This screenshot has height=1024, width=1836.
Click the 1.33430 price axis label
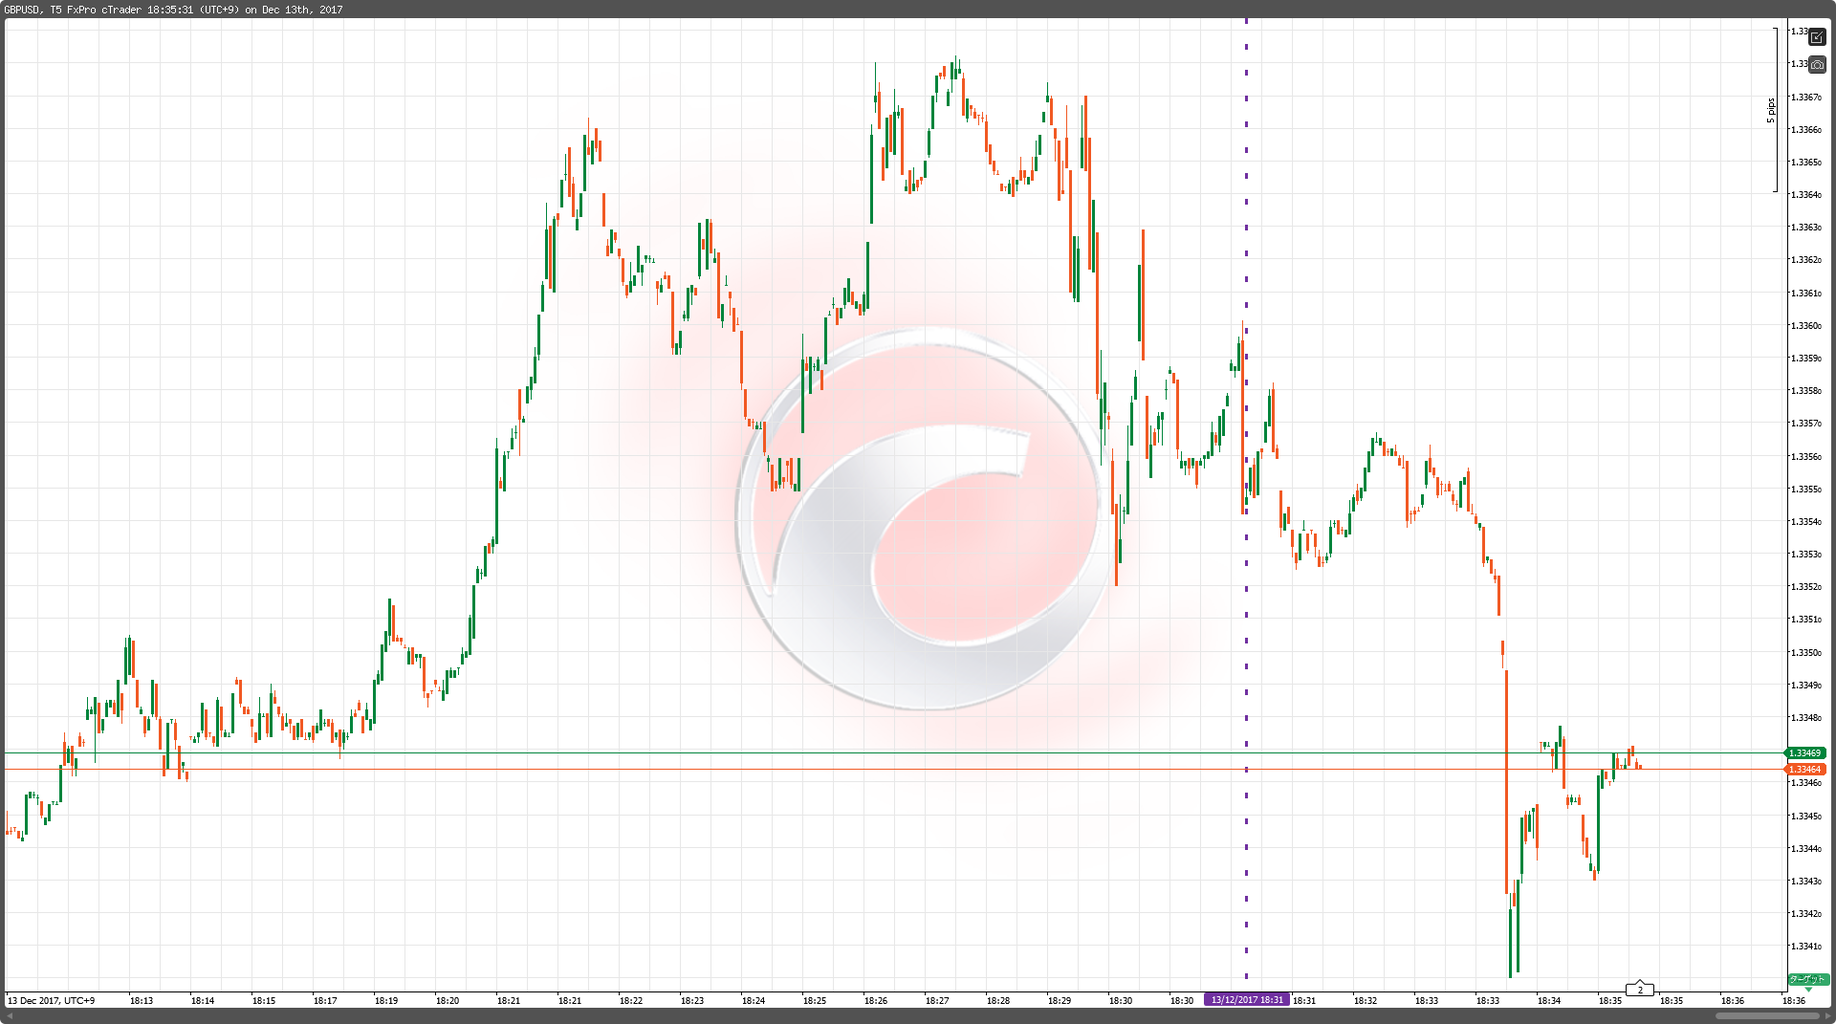pos(1805,881)
